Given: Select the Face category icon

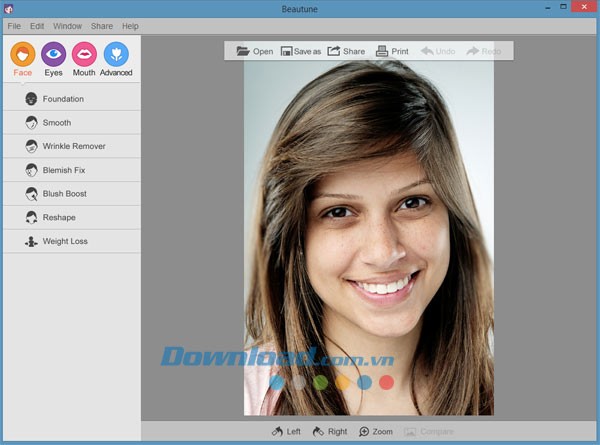Looking at the screenshot, I should 23,55.
